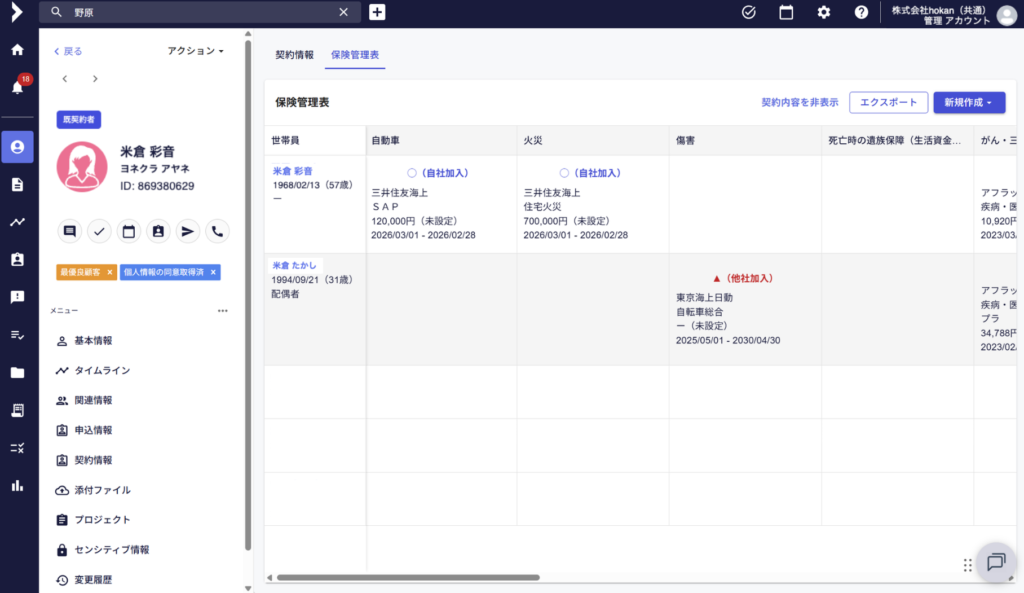This screenshot has width=1024, height=593.
Task: Remove the 個人情報の同意取得済 tag
Action: (x=213, y=272)
